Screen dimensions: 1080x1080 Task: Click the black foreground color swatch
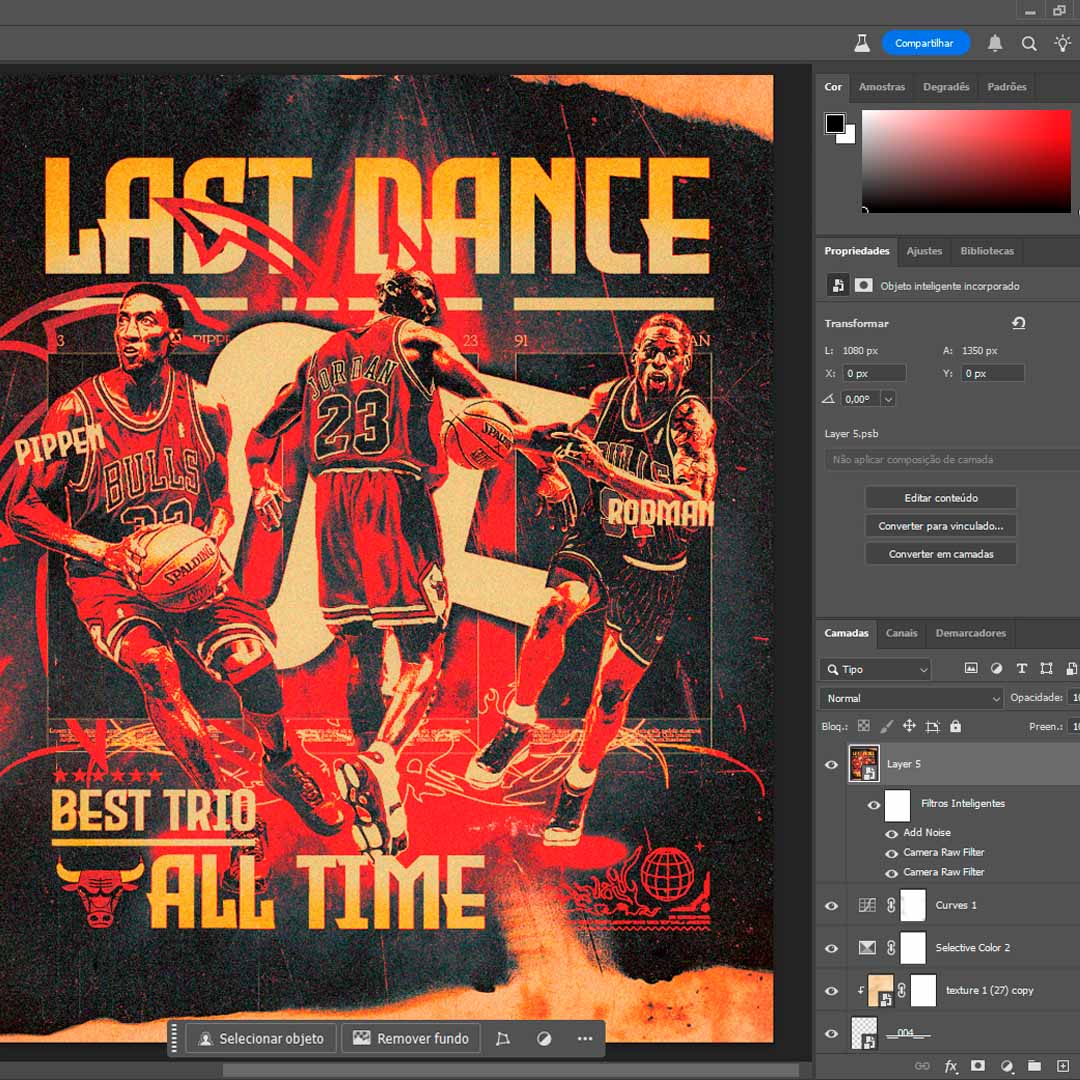[x=835, y=124]
